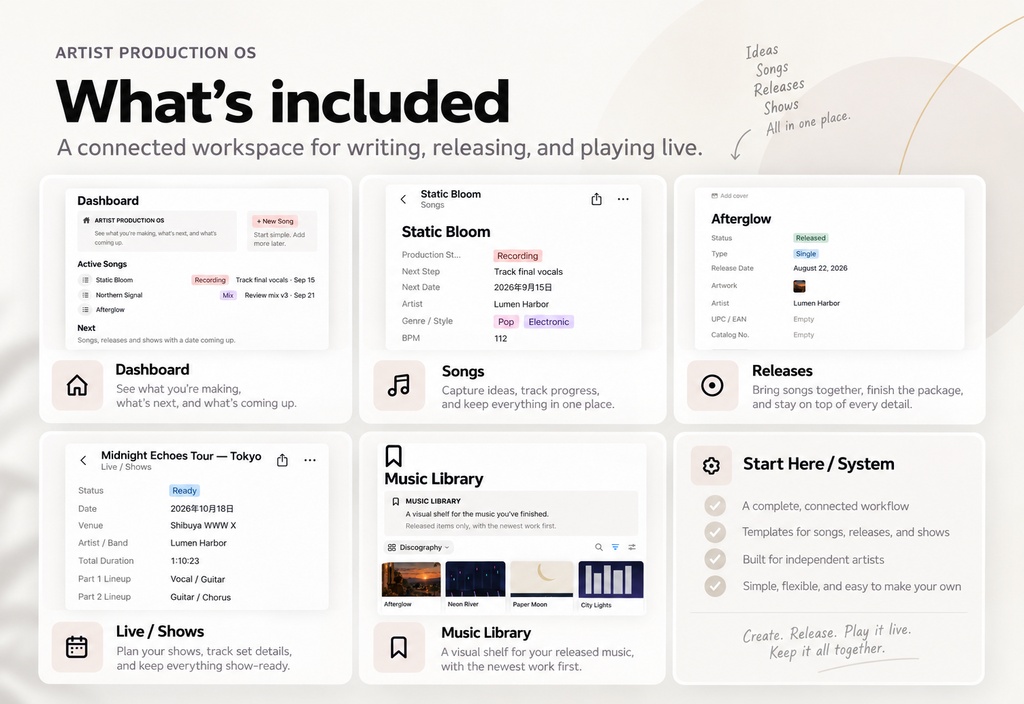Image resolution: width=1024 pixels, height=704 pixels.
Task: Open the Recording production status tag in Static Bloom
Action: click(x=517, y=256)
